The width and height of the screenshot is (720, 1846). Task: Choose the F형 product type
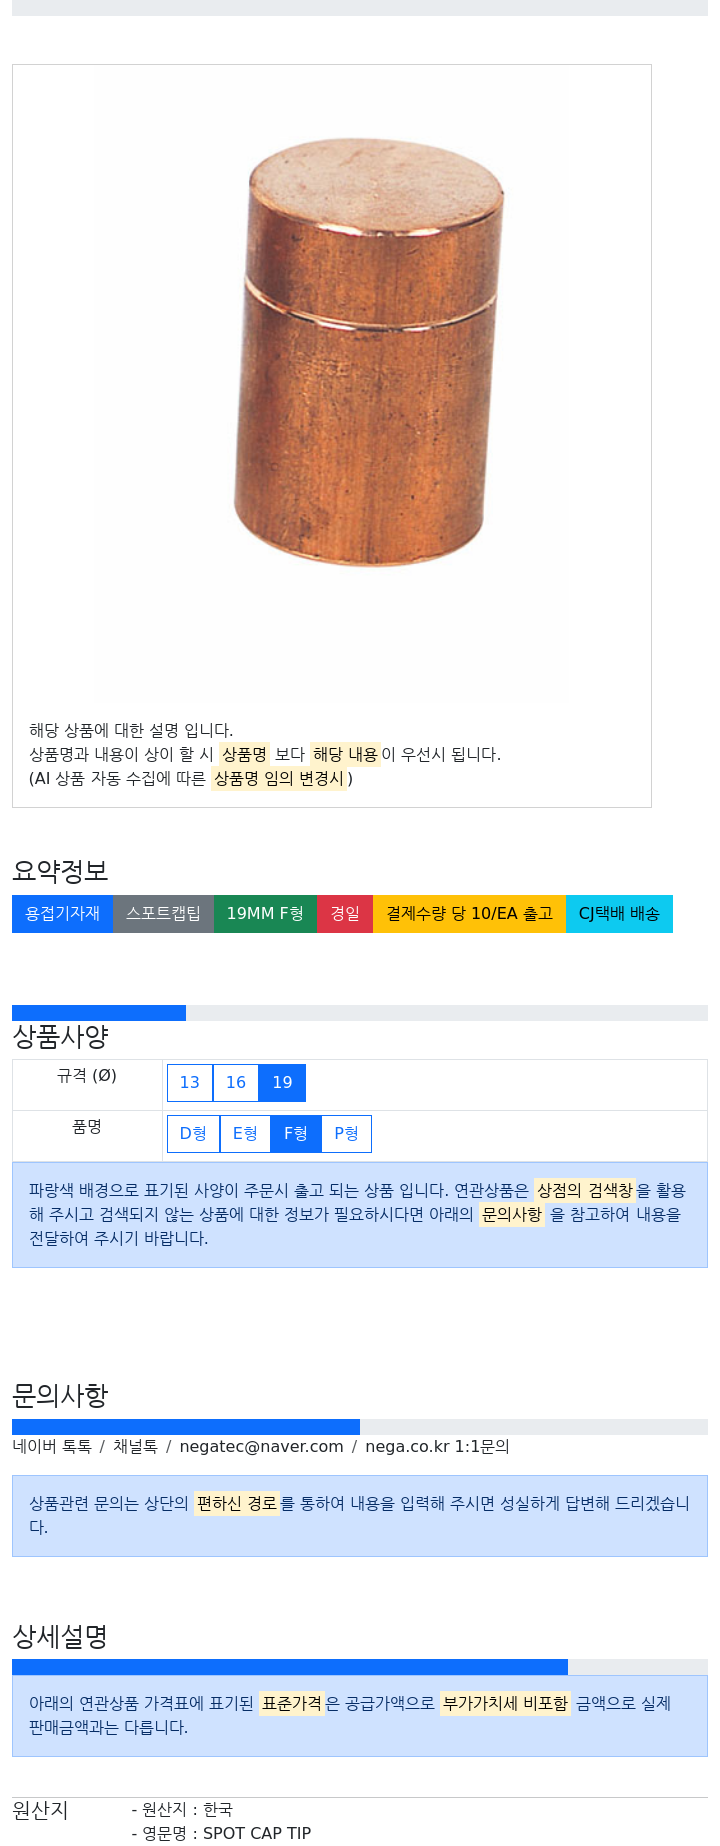[296, 1133]
